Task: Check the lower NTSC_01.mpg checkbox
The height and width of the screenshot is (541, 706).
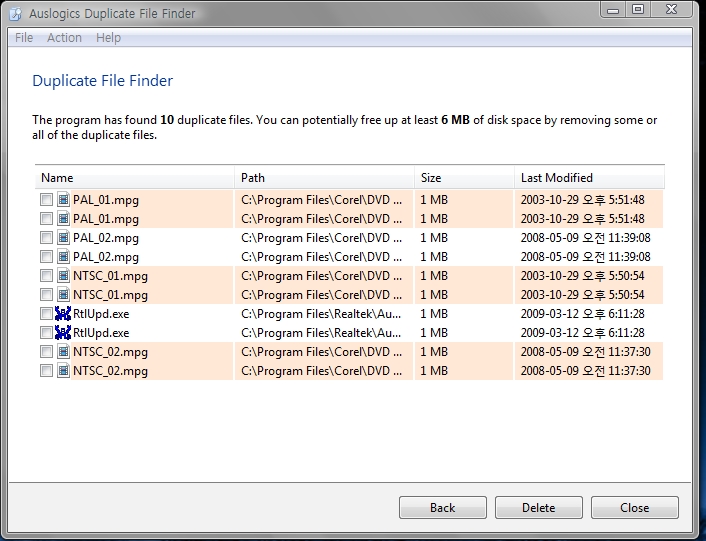Action: click(46, 294)
